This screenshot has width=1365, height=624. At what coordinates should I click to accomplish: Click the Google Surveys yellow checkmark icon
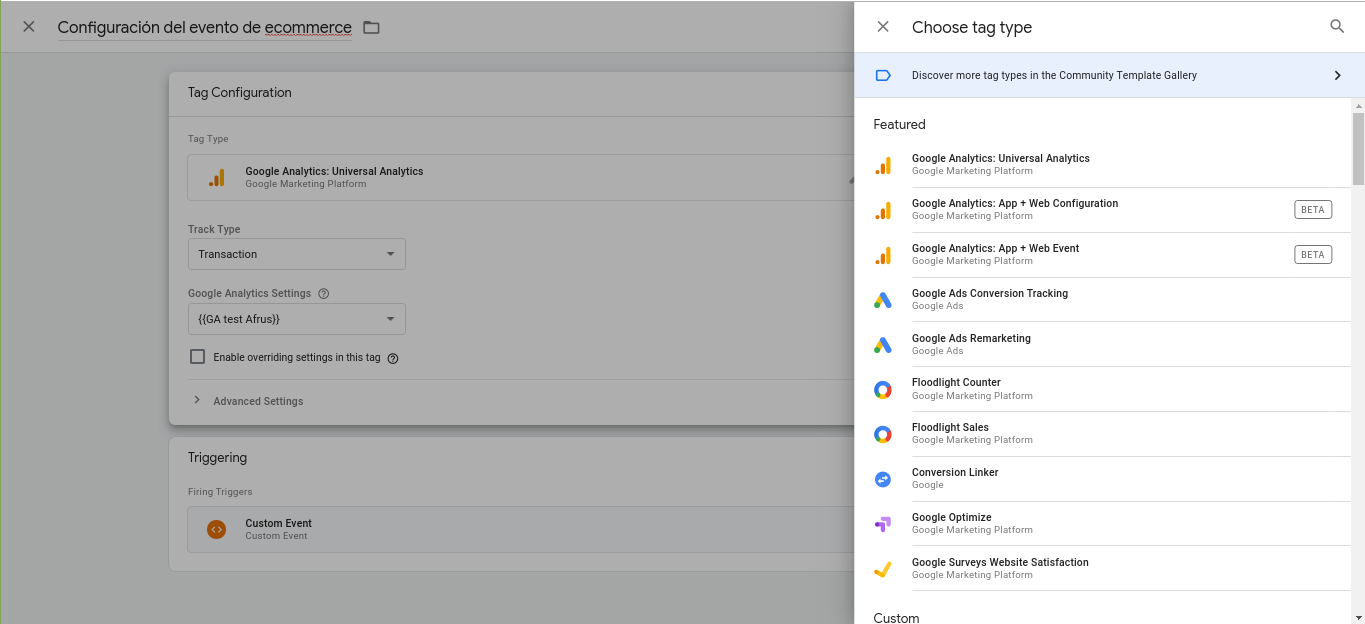click(x=883, y=569)
